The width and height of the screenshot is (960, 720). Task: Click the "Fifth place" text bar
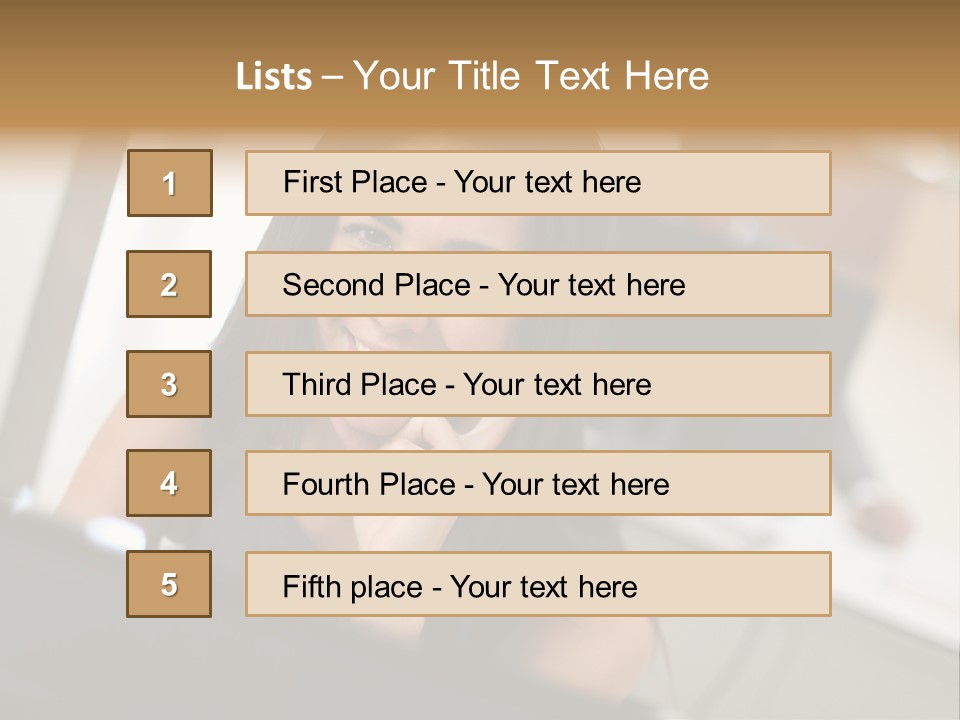coord(538,584)
